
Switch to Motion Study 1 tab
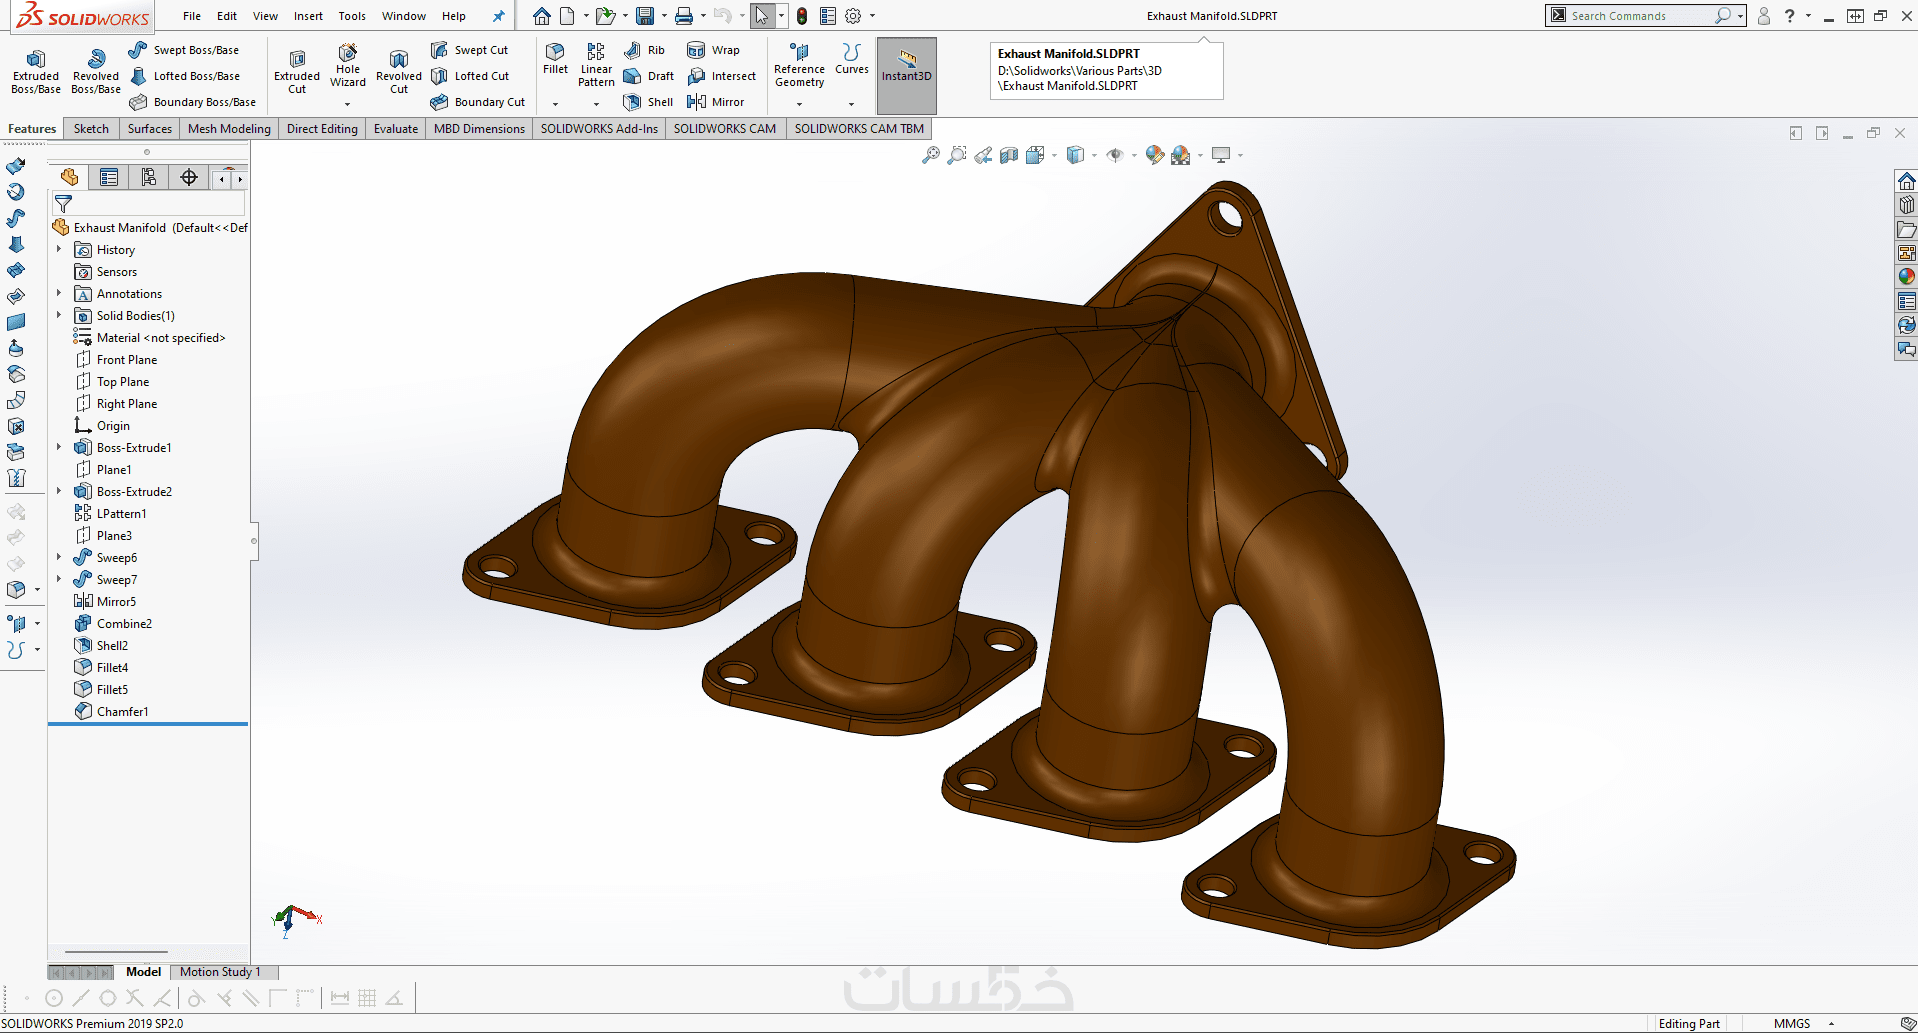220,972
